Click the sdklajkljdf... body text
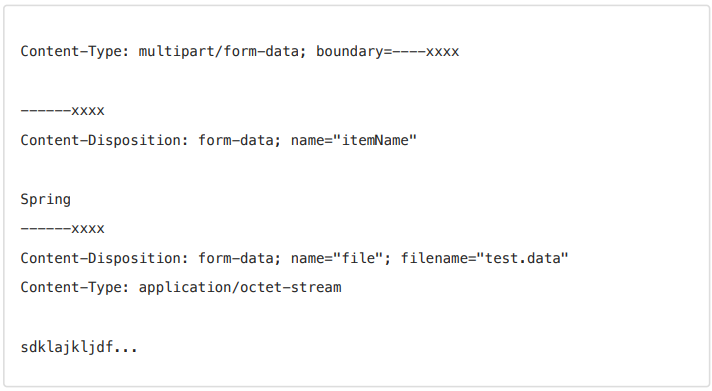Viewport: 712px width, 391px height. coord(79,347)
